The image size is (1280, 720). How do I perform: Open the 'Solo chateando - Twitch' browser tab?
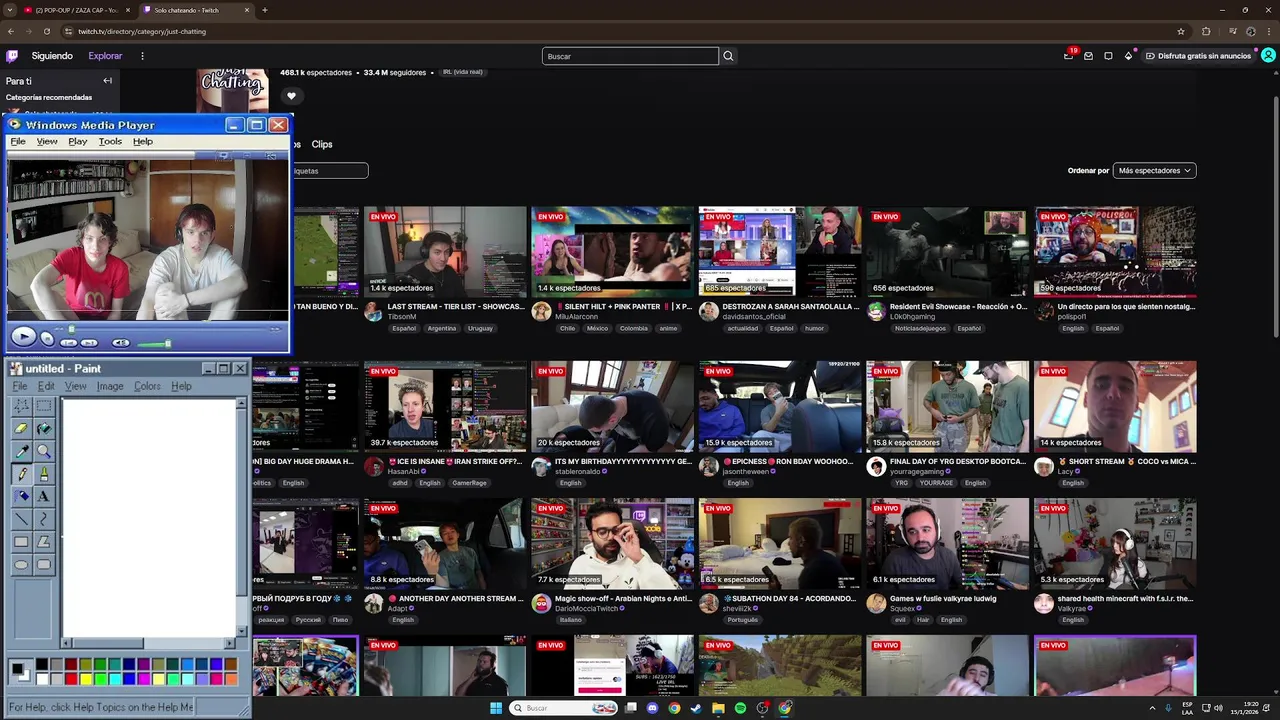click(197, 10)
